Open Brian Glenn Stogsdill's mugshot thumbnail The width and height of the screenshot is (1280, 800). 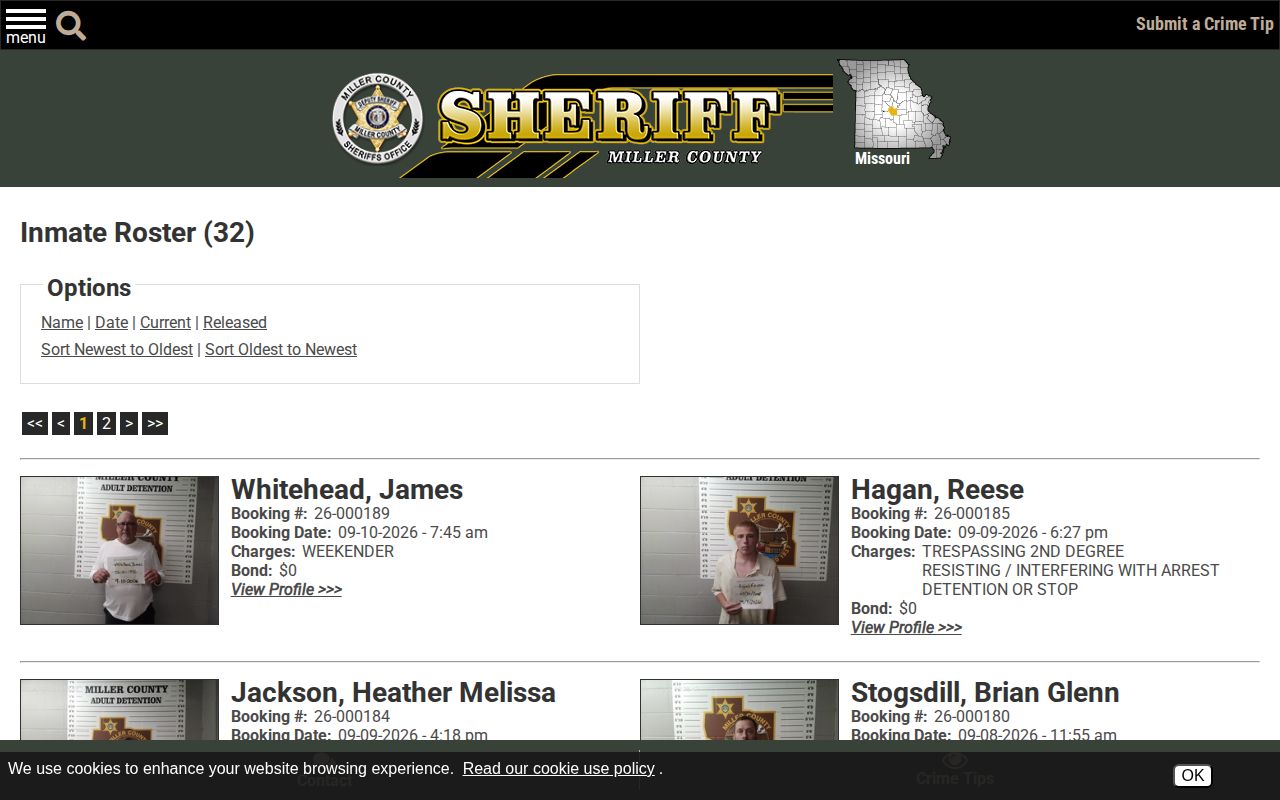739,710
